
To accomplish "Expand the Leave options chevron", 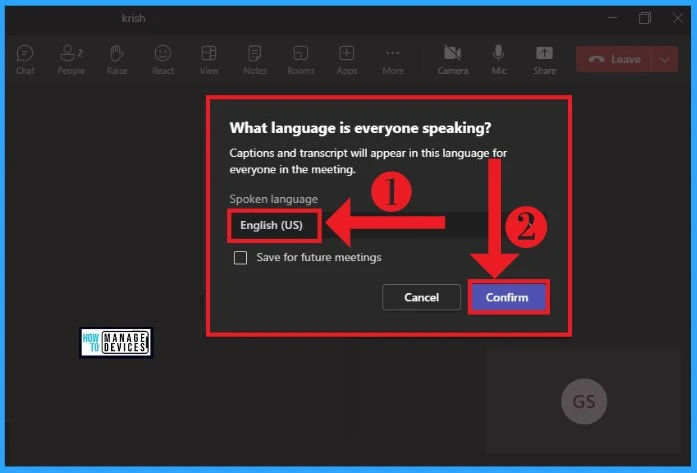I will (665, 59).
